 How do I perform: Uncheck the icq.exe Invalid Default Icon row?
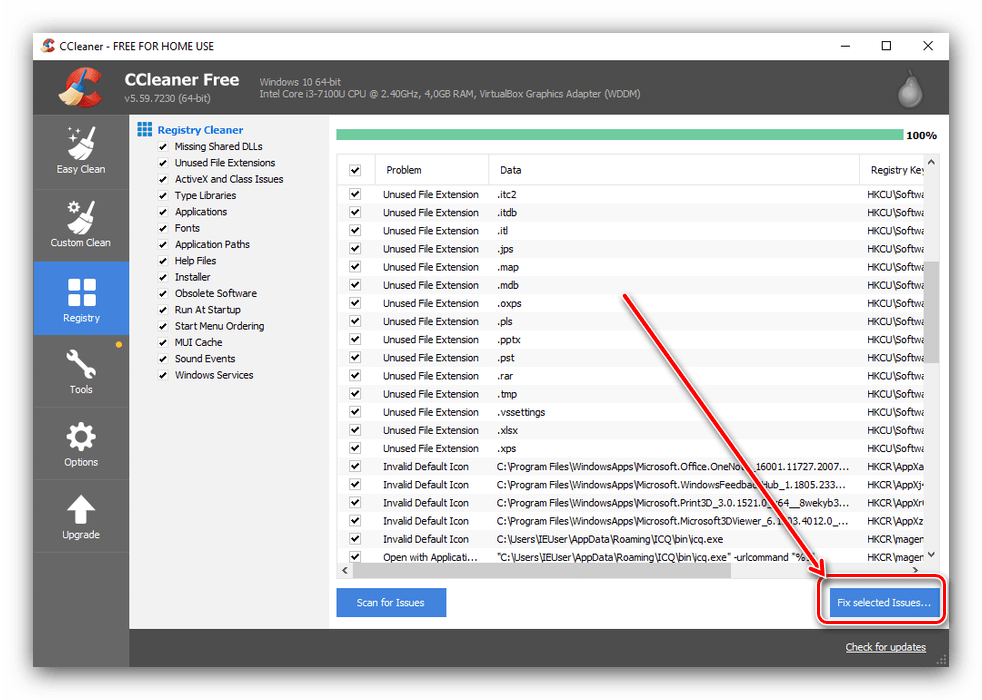click(355, 539)
